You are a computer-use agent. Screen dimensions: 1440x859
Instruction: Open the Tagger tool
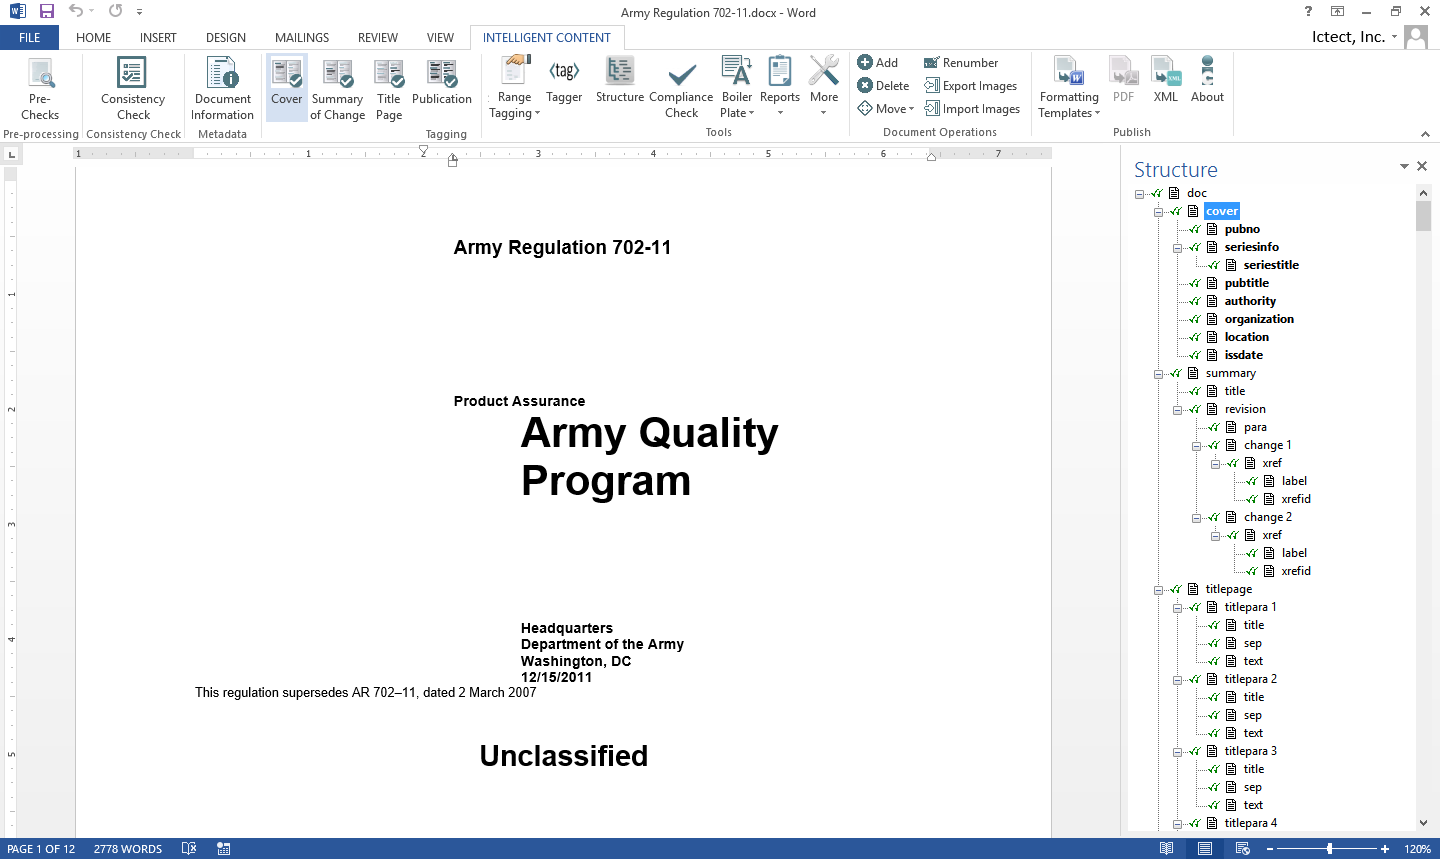coord(564,81)
